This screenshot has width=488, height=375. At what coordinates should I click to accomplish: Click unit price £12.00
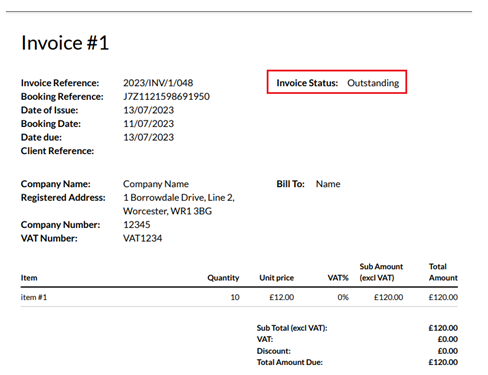(x=281, y=297)
